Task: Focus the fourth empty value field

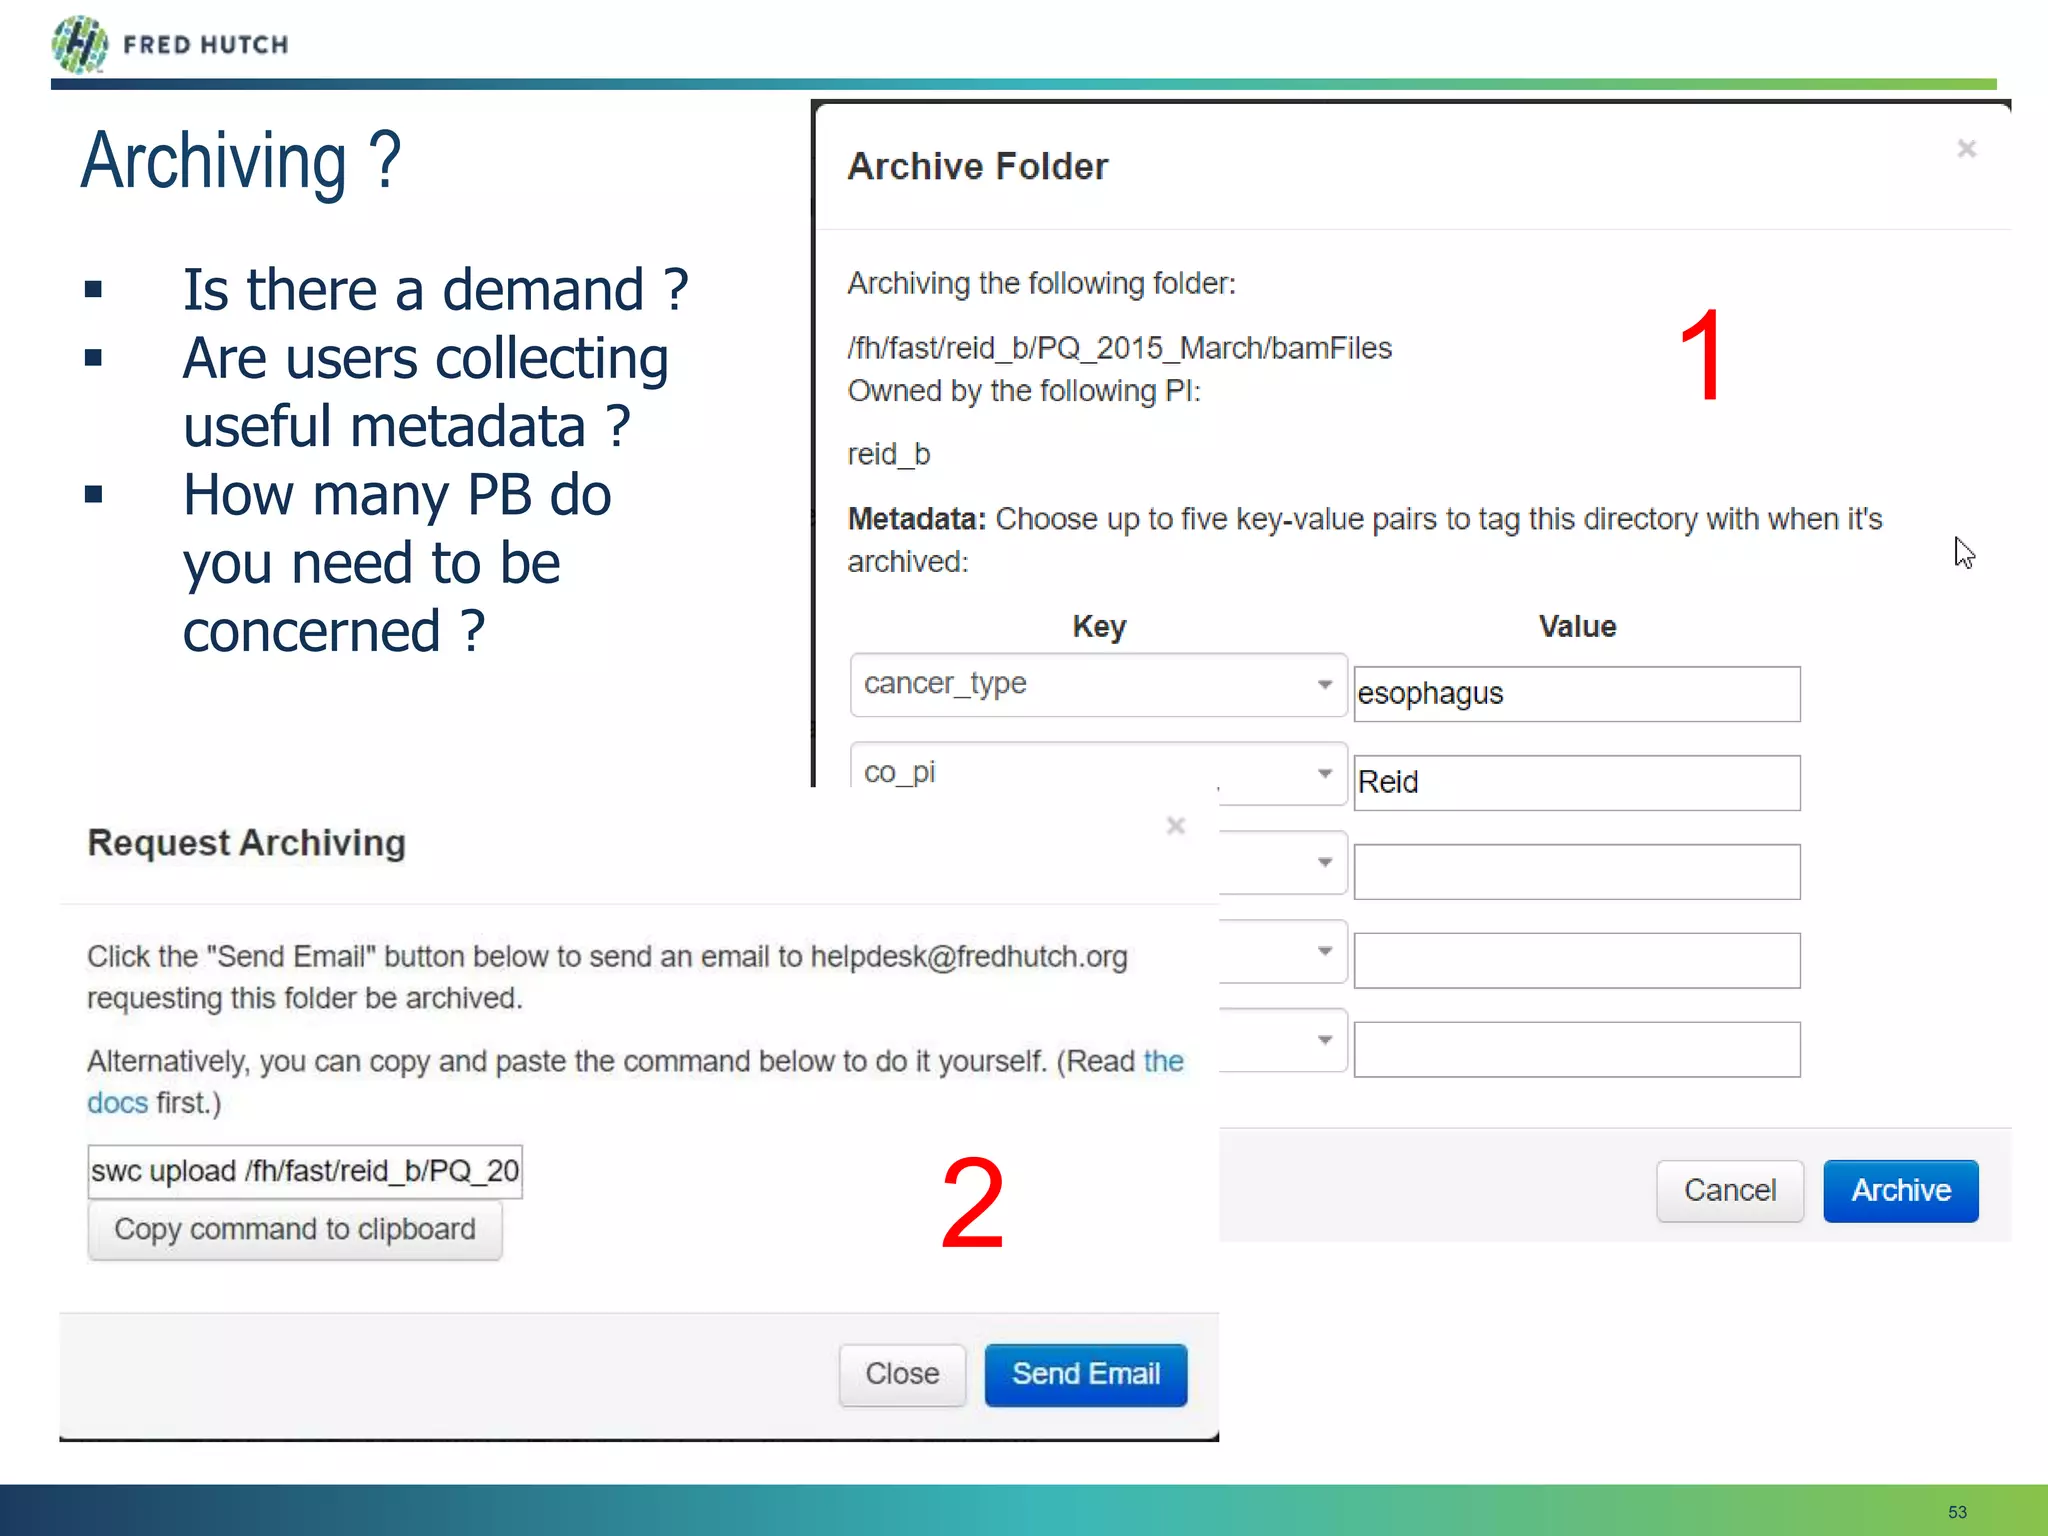Action: [1577, 960]
